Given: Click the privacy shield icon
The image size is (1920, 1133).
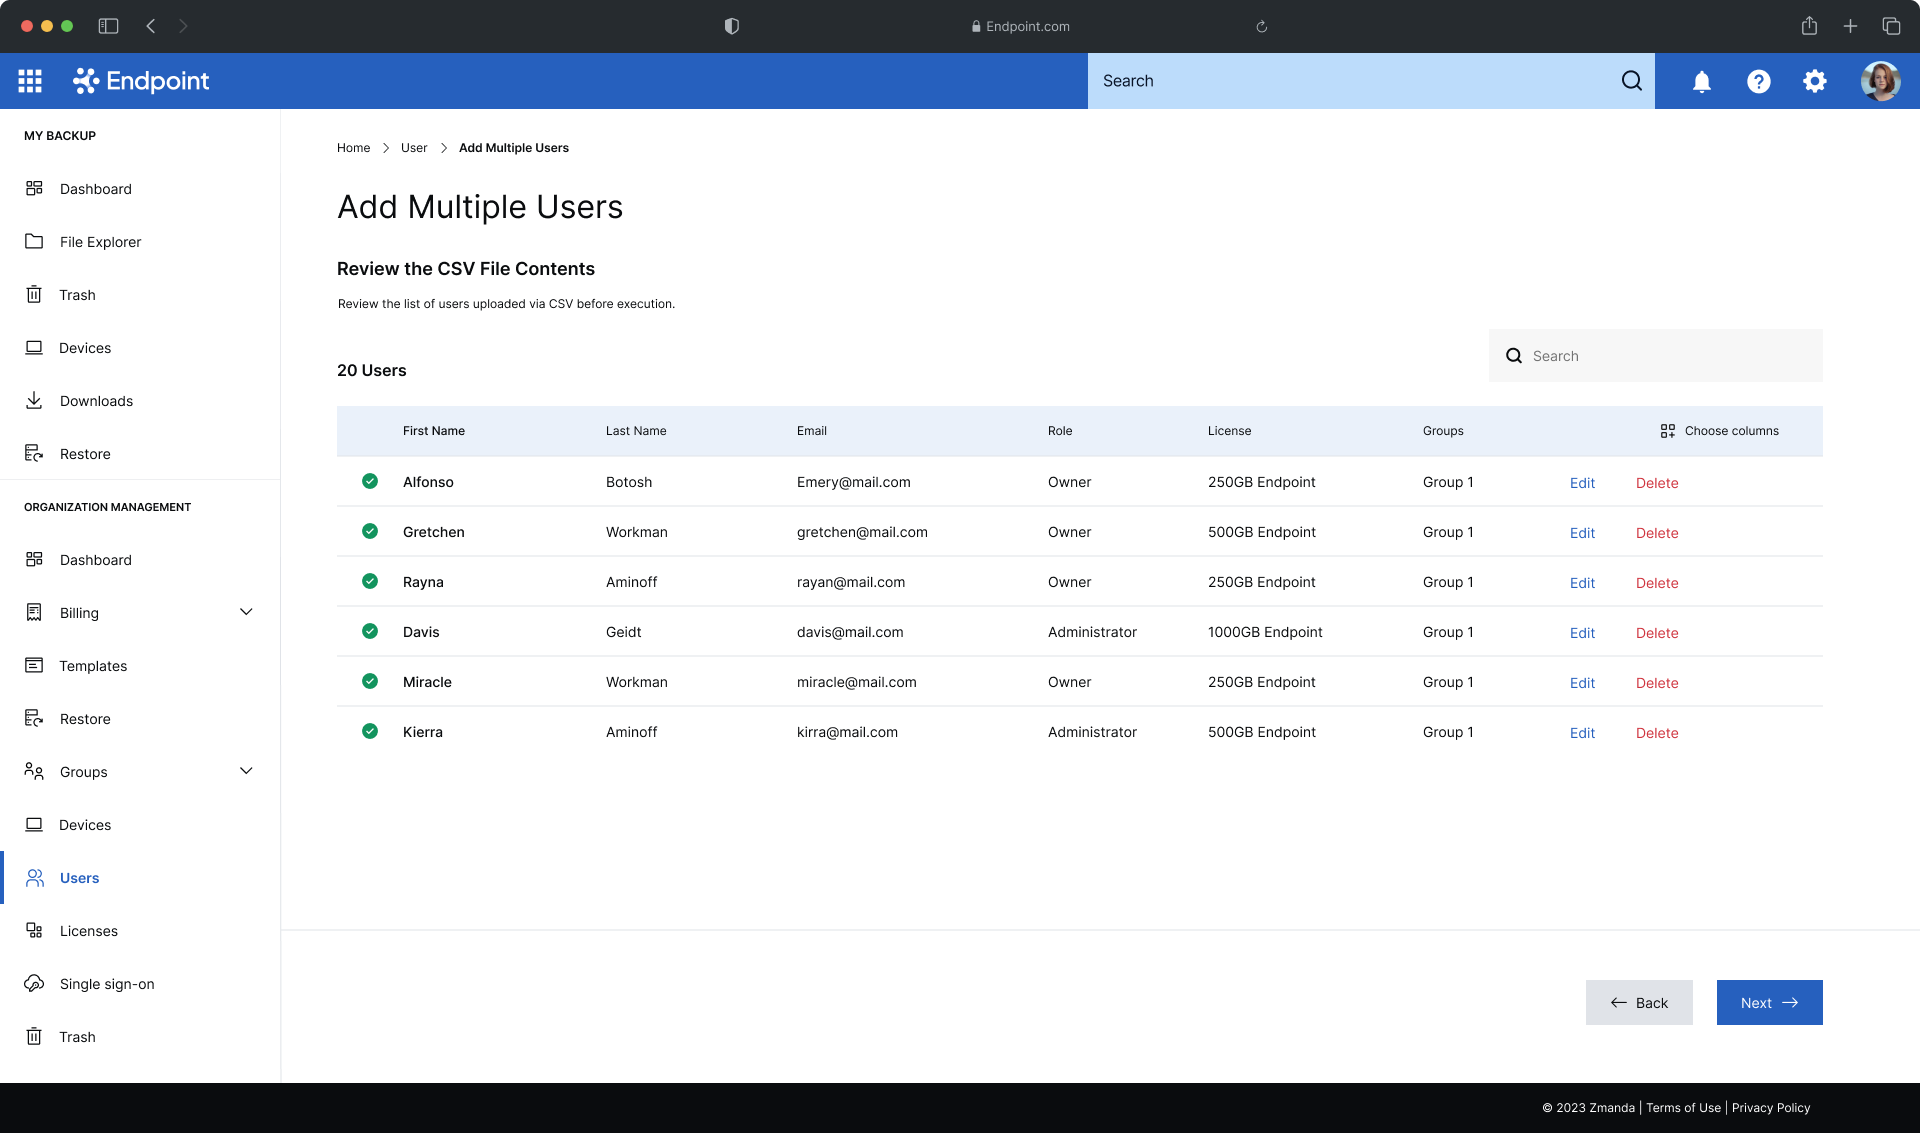Looking at the screenshot, I should coord(732,26).
